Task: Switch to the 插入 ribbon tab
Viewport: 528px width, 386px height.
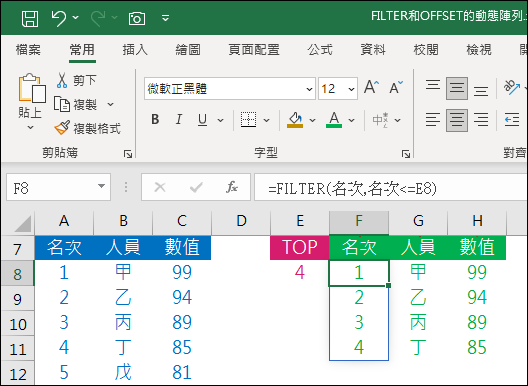Action: (x=135, y=50)
